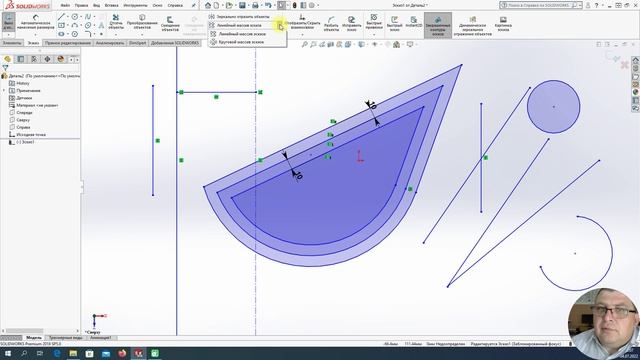Select the Sketch Fillet tool
The width and height of the screenshot is (640, 360).
88,34
